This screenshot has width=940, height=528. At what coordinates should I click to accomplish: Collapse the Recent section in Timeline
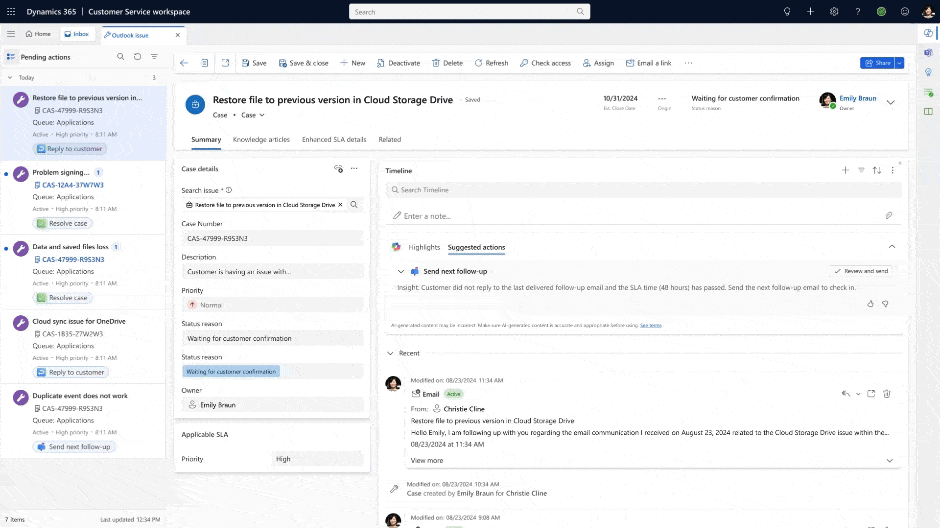click(390, 353)
